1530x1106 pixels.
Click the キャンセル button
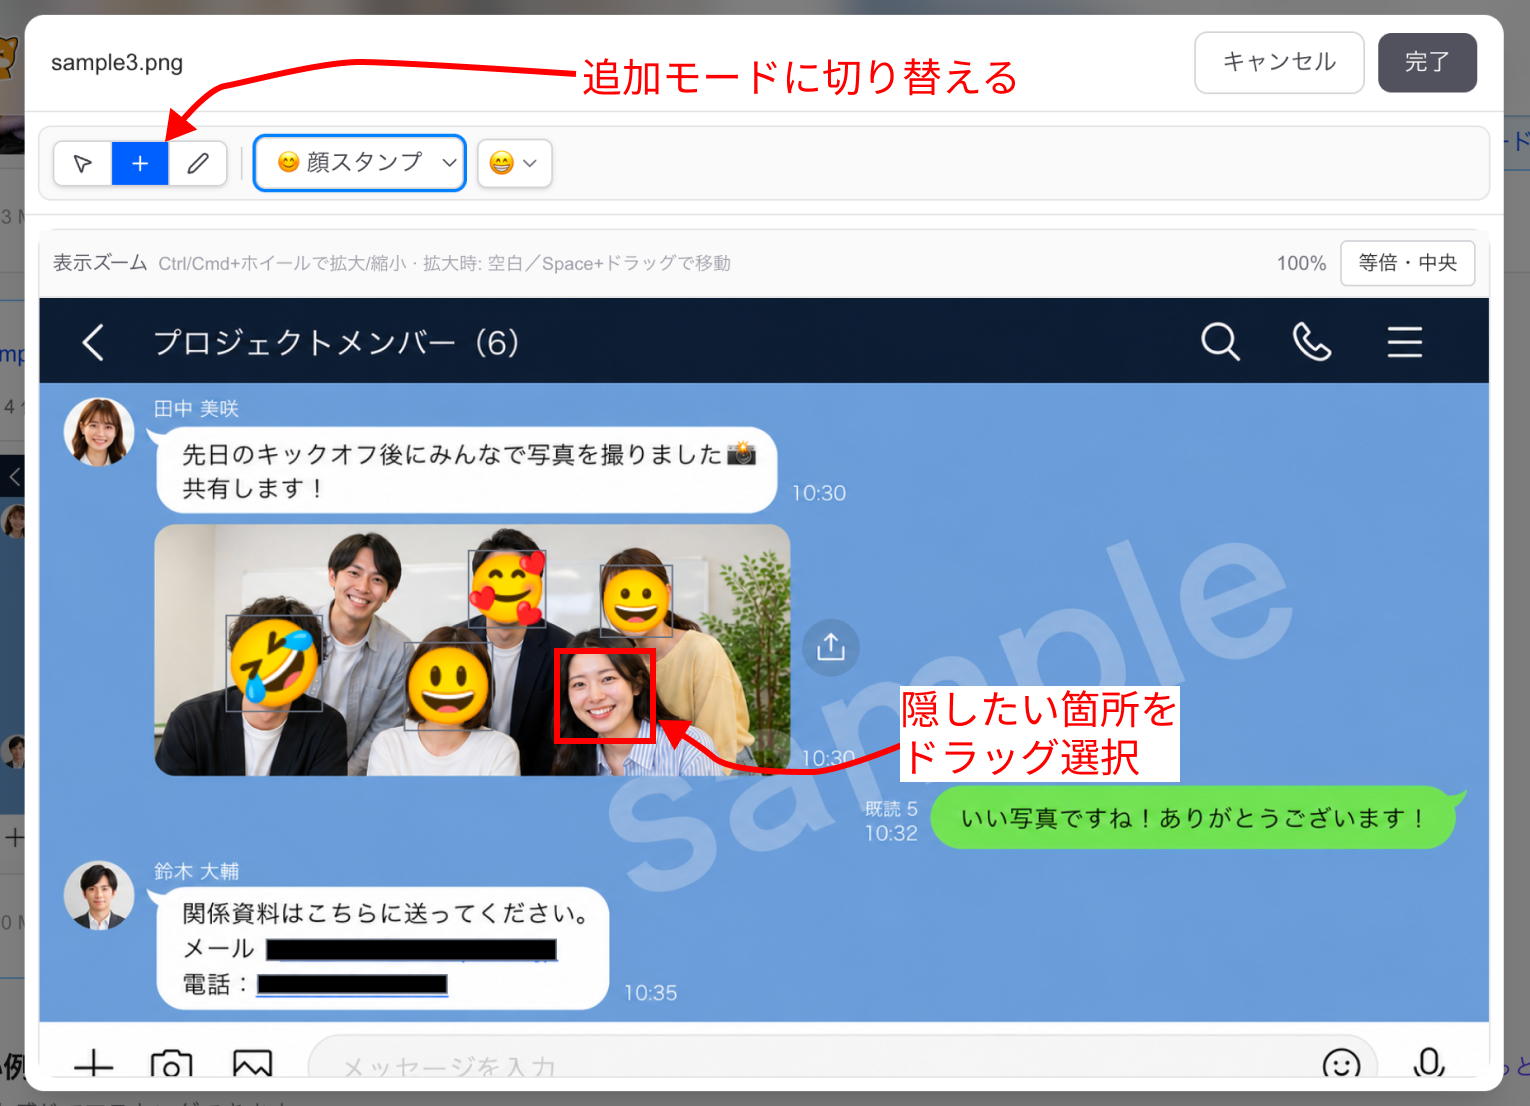coord(1279,62)
